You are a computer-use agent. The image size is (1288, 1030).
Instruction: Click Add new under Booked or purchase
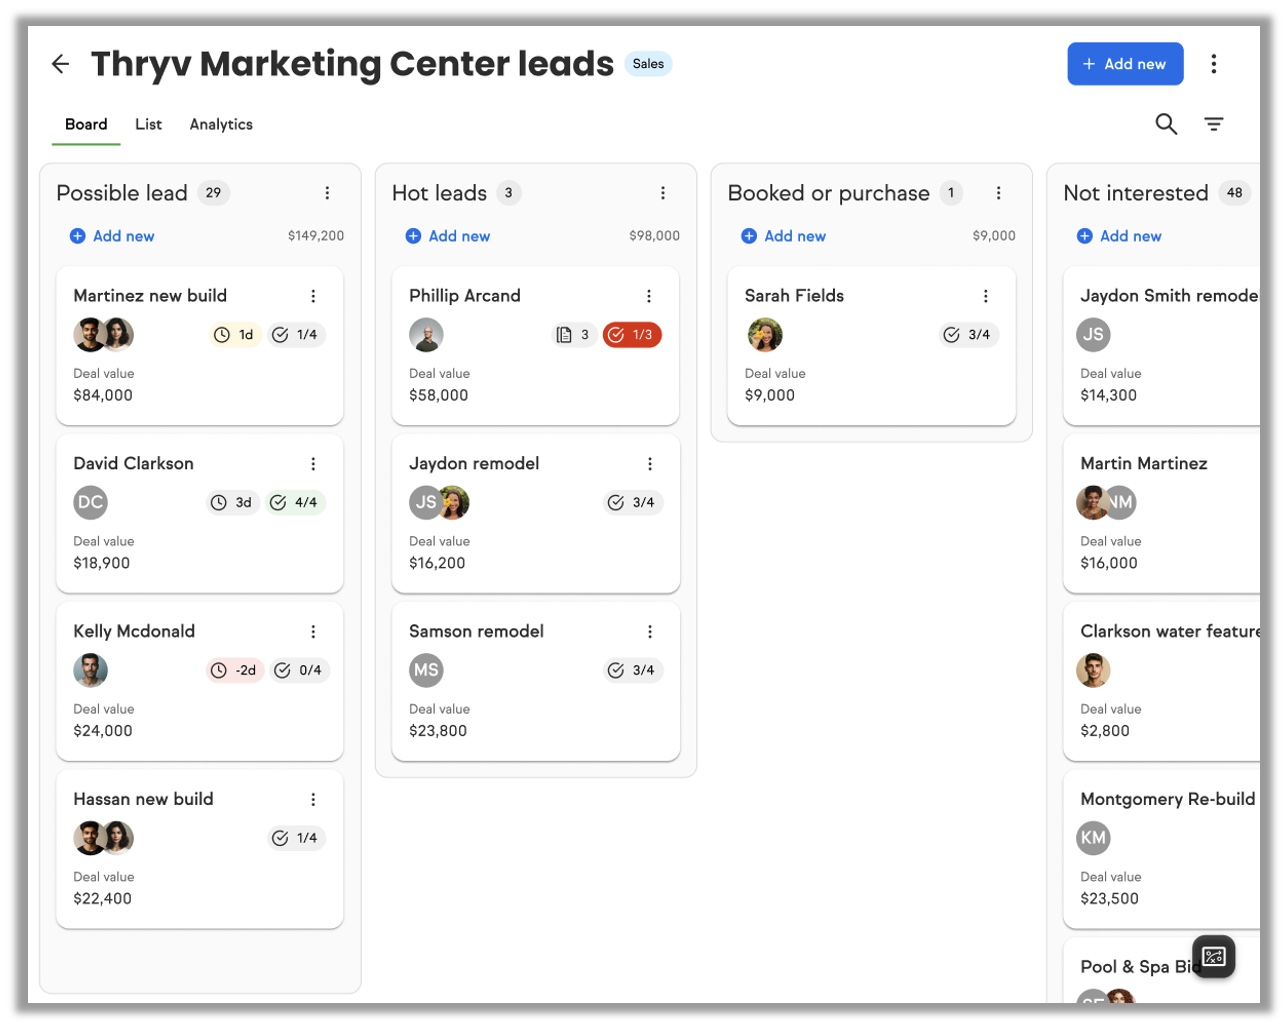coord(784,236)
